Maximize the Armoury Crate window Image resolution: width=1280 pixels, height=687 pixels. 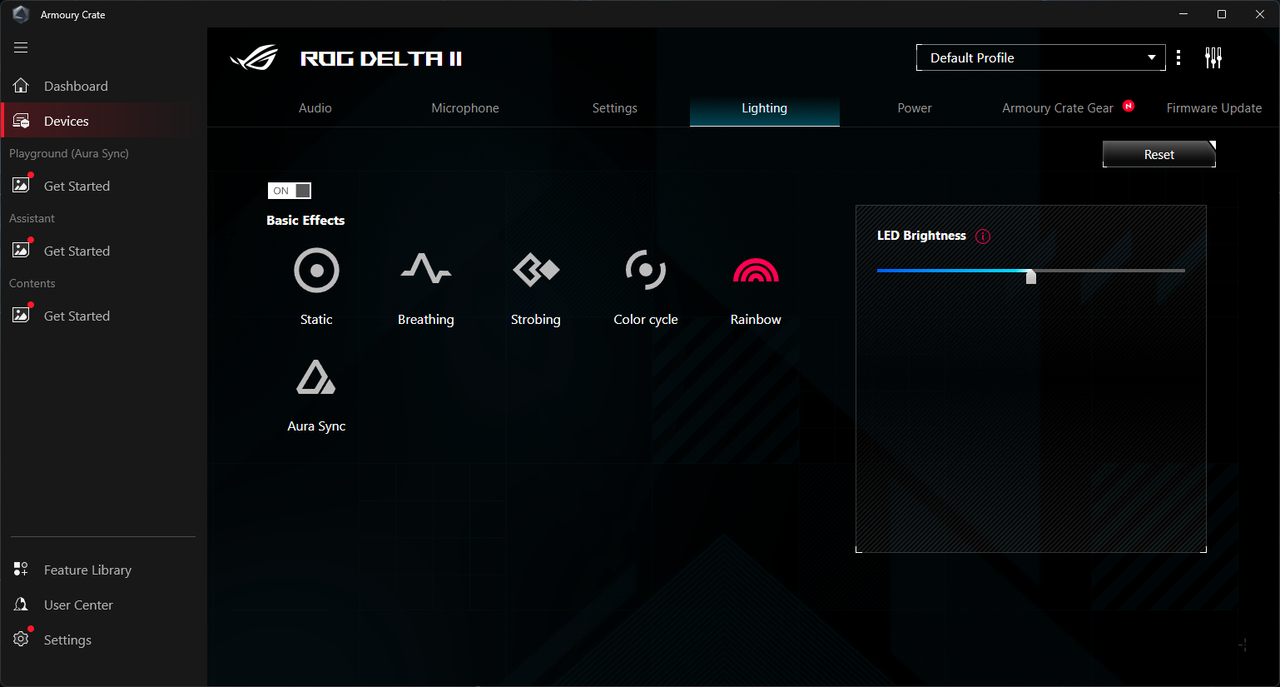pyautogui.click(x=1221, y=14)
